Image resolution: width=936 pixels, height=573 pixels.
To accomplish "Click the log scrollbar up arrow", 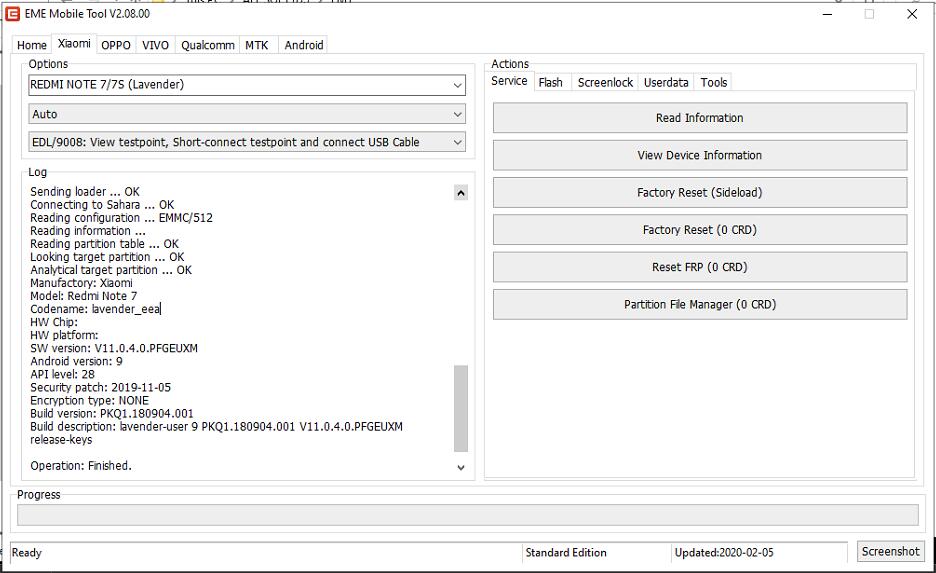I will tap(461, 193).
